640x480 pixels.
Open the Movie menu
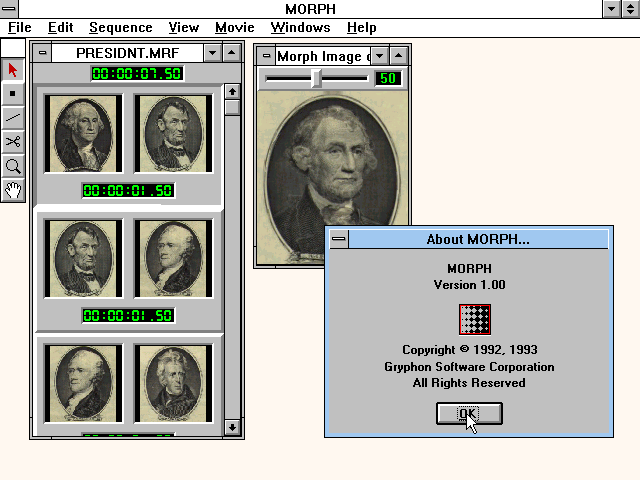235,27
